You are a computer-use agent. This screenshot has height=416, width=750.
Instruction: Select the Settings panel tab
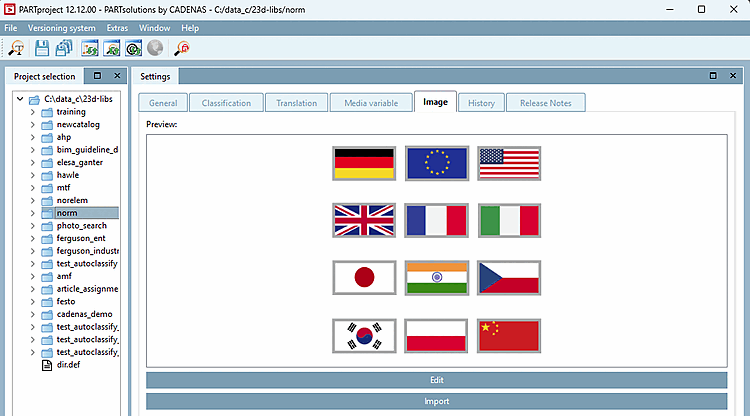155,77
